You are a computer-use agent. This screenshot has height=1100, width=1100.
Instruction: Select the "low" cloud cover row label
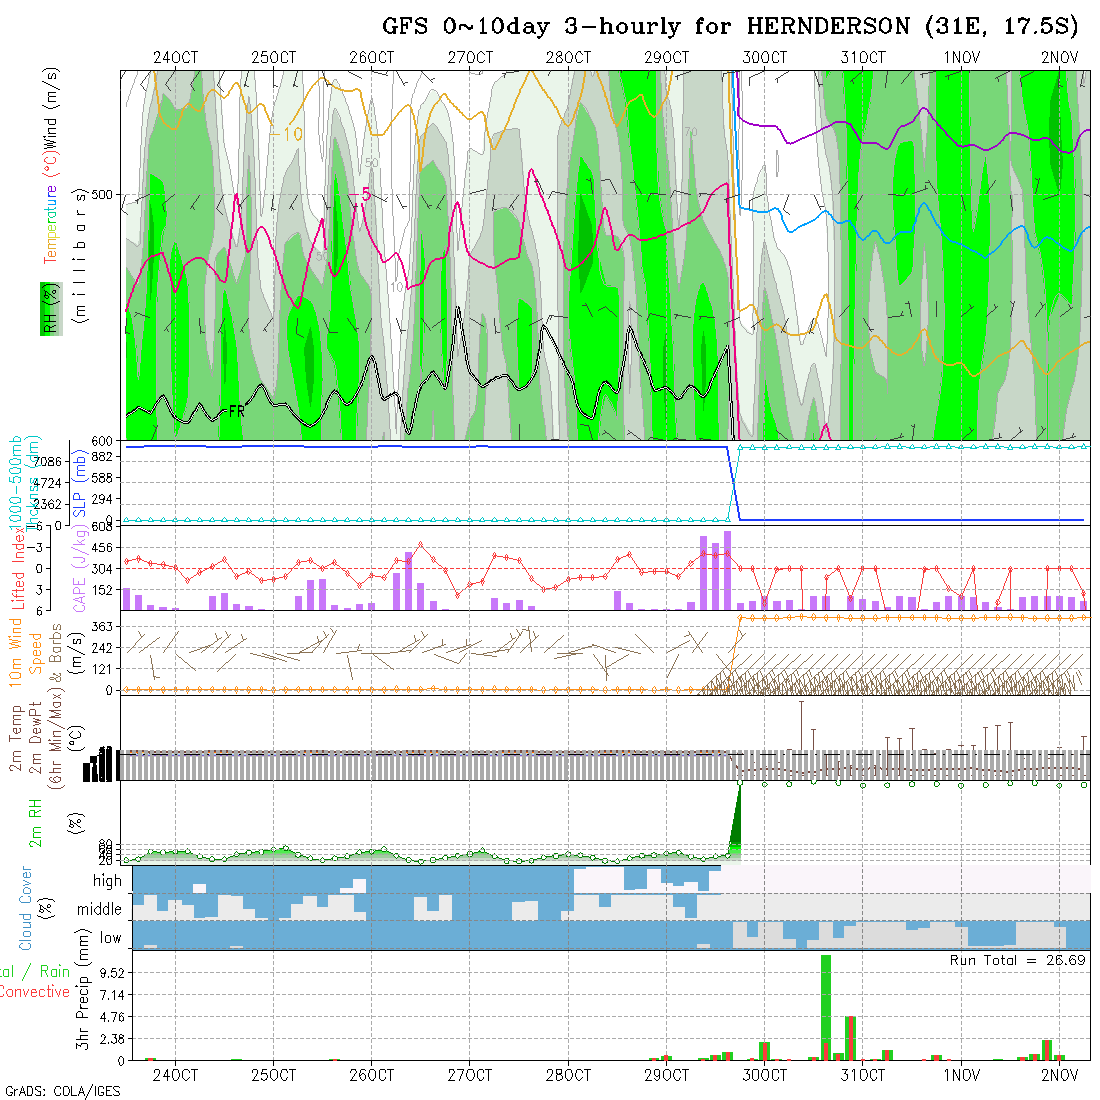click(110, 938)
